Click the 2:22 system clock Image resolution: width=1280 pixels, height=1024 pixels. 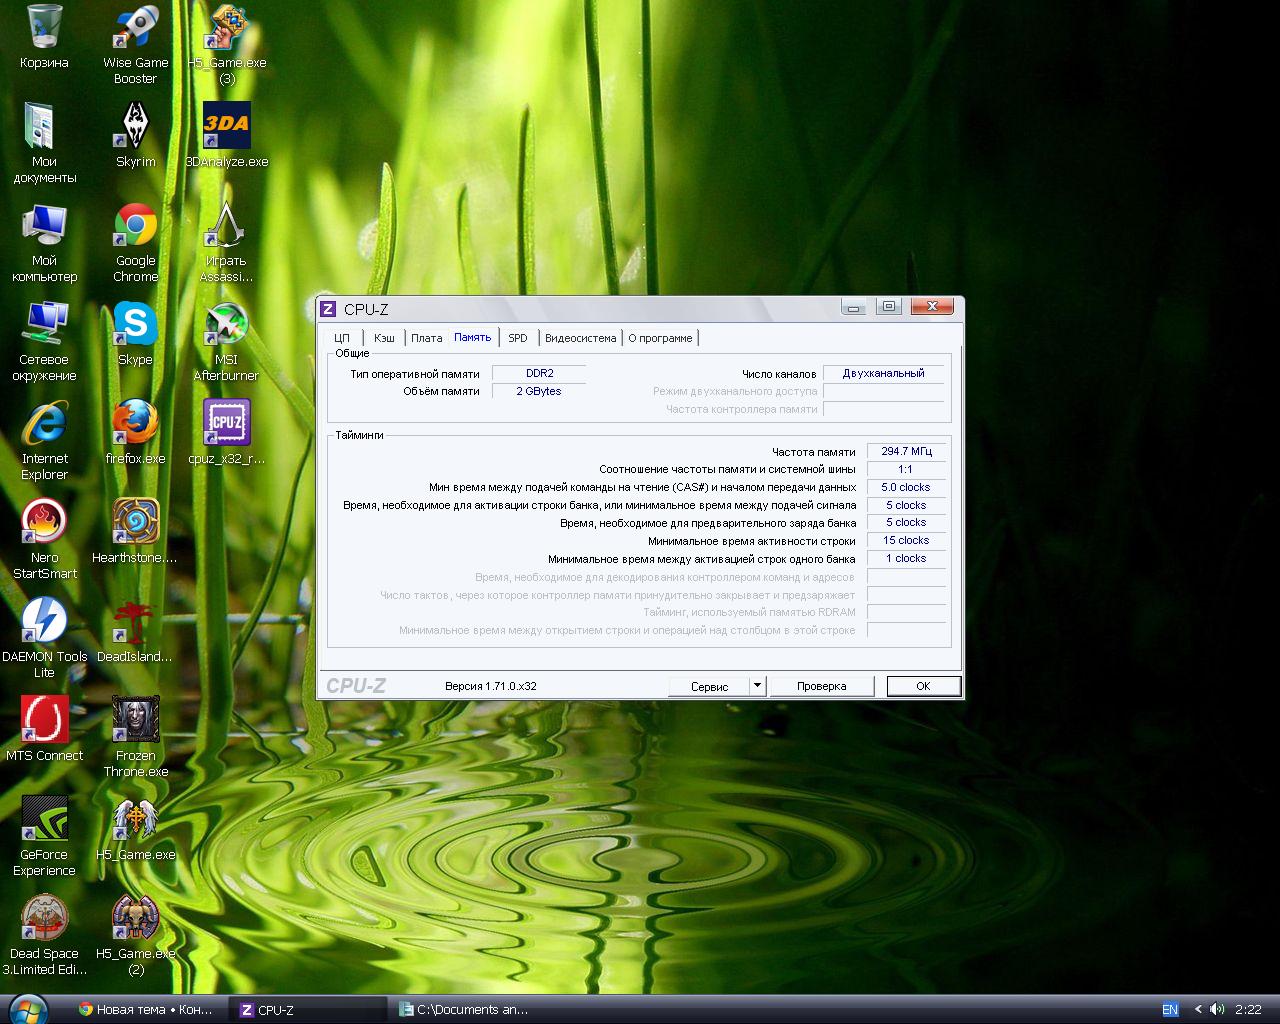pos(1248,1009)
